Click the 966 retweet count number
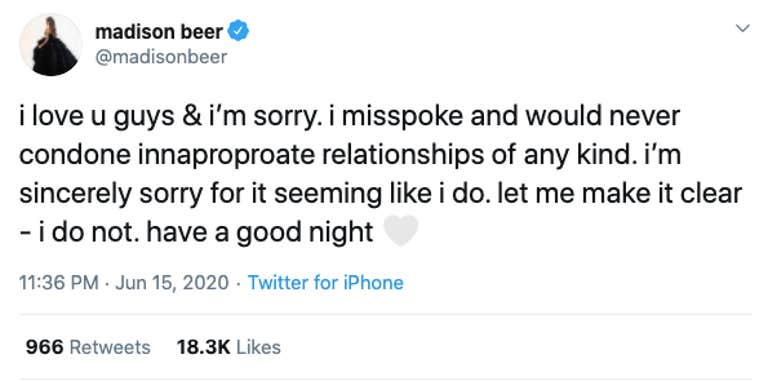Screen dimensions: 768x381 click(x=45, y=347)
